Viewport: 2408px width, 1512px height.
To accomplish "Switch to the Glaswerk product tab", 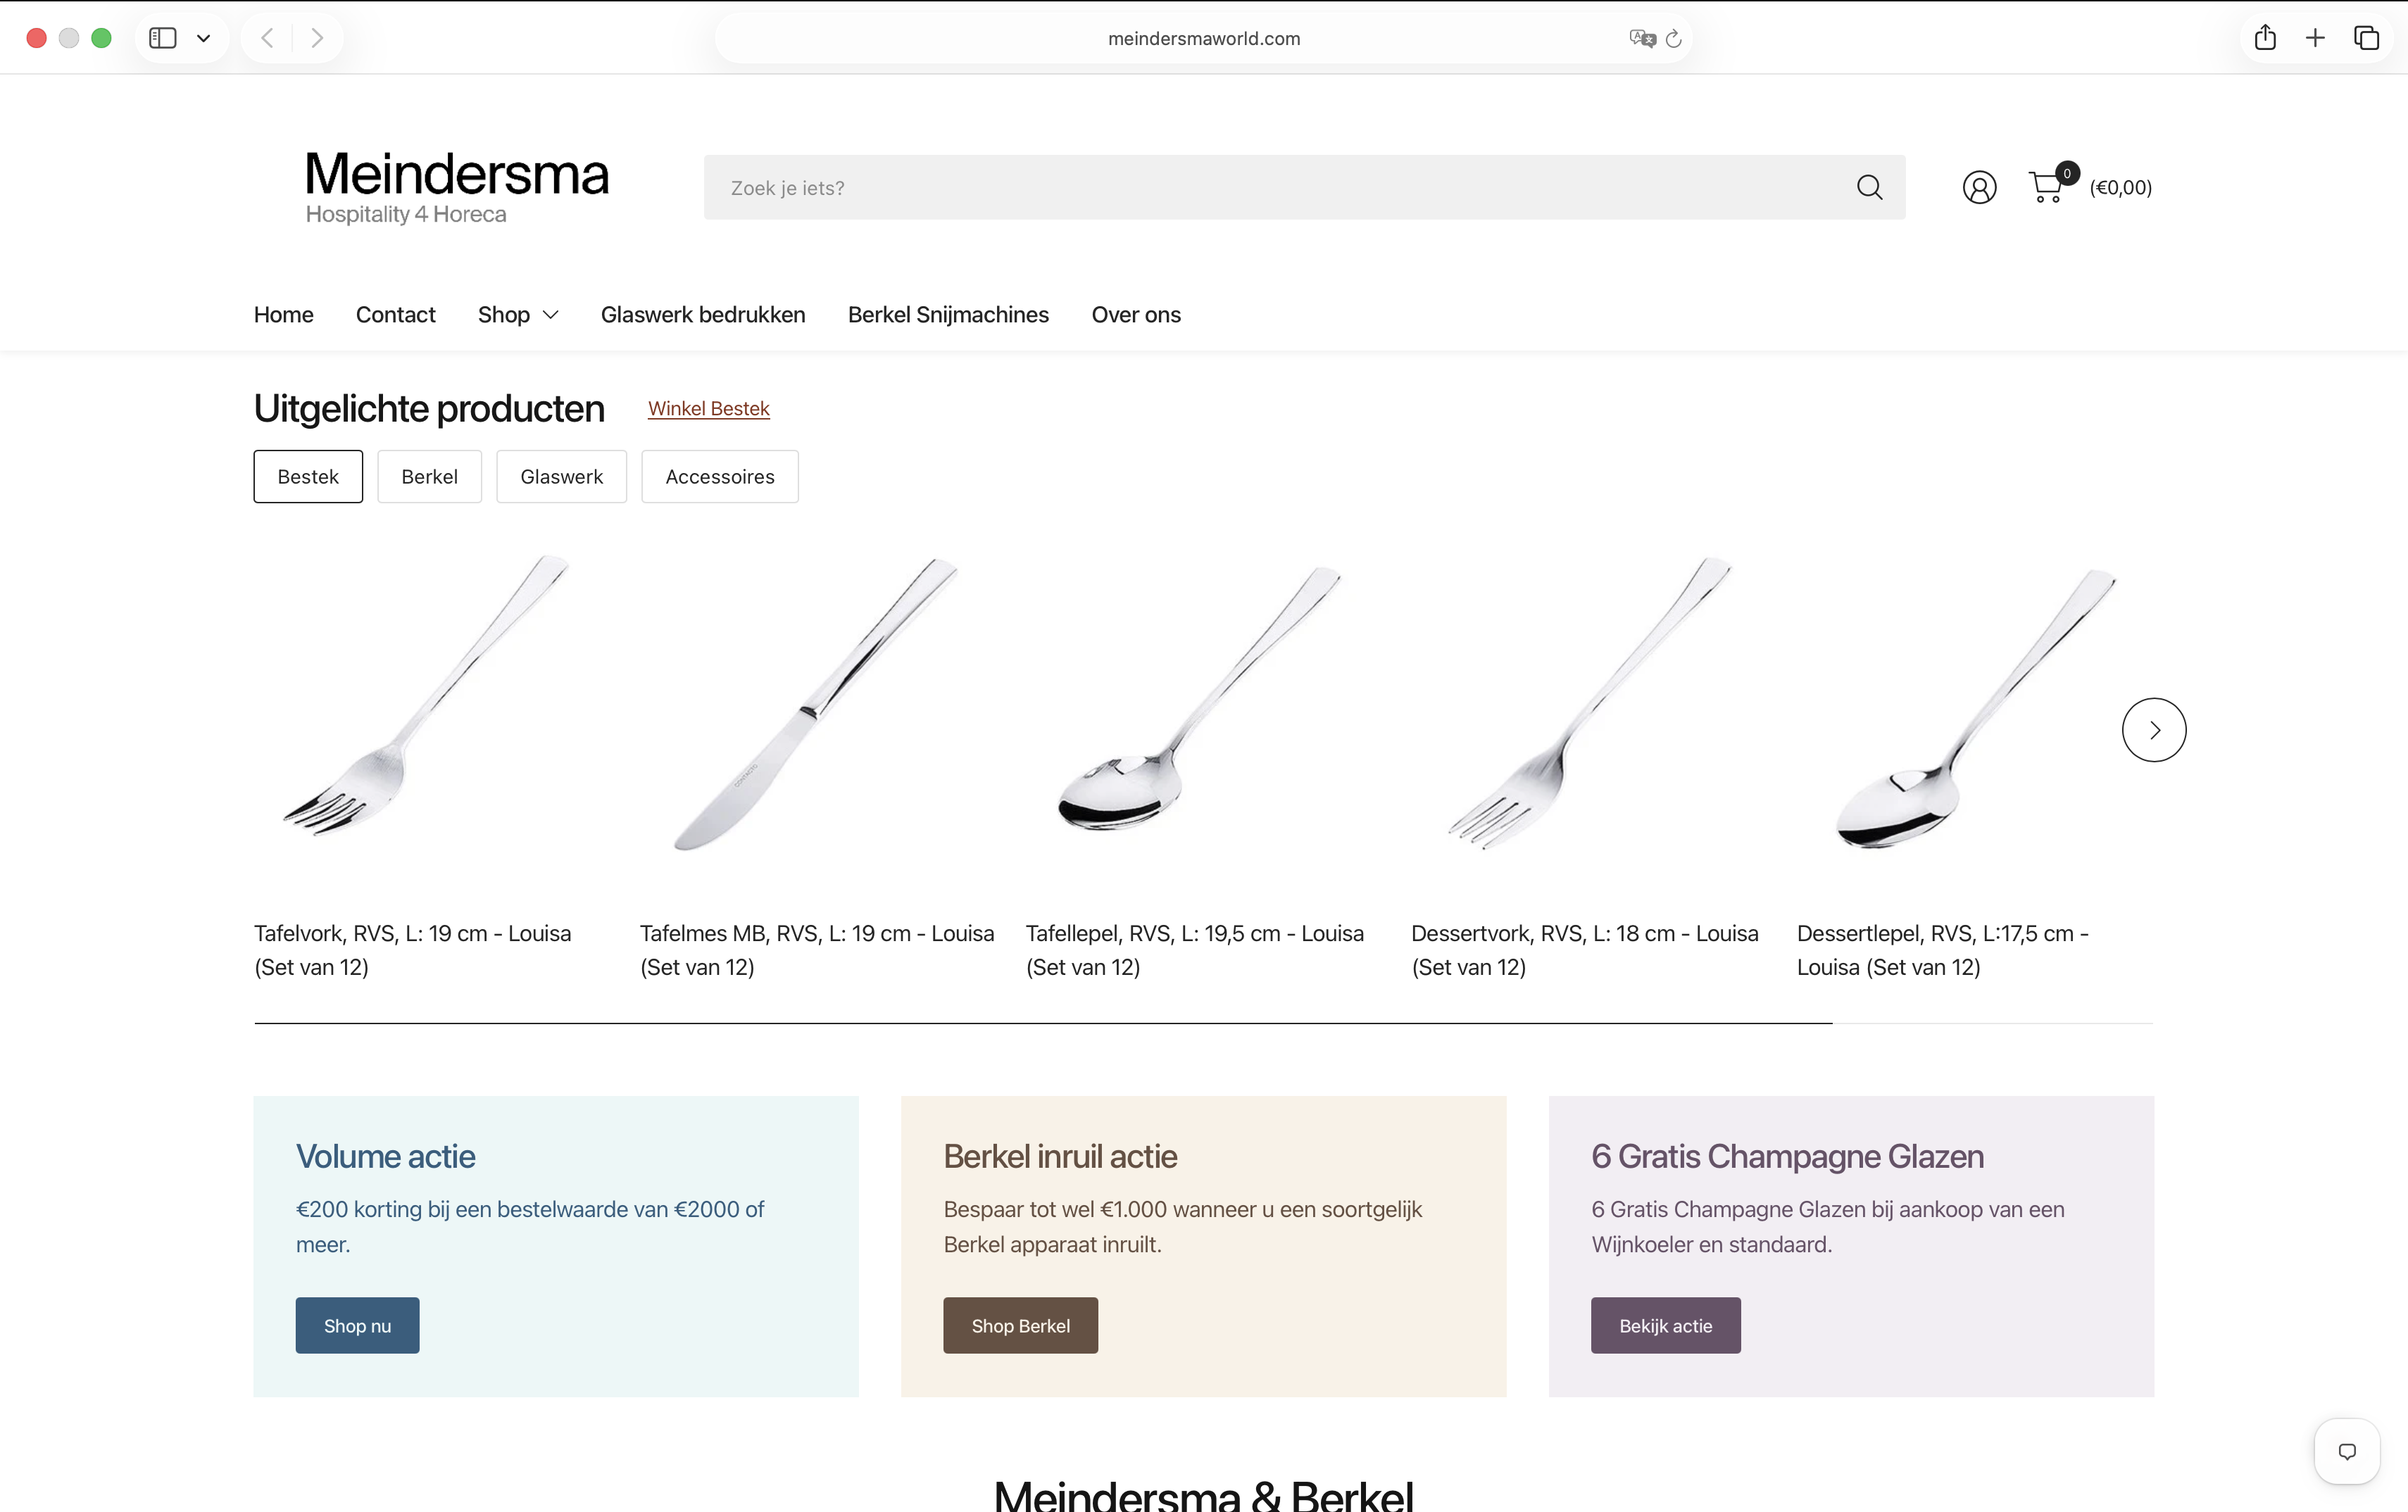I will click(561, 477).
